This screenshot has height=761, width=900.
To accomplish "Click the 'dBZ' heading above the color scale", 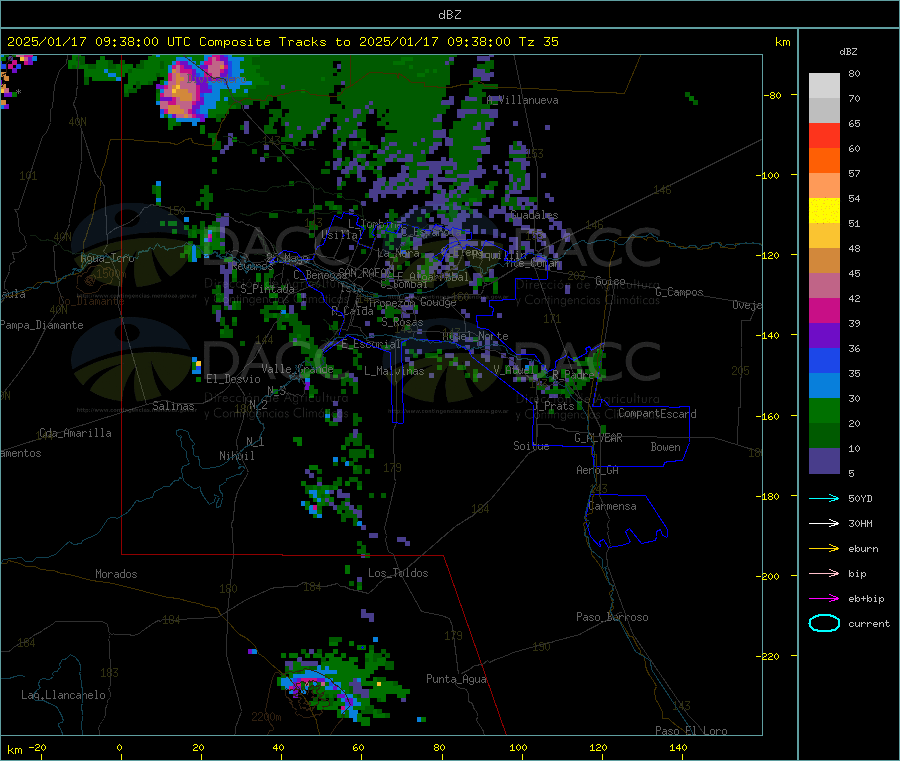I will (x=848, y=52).
